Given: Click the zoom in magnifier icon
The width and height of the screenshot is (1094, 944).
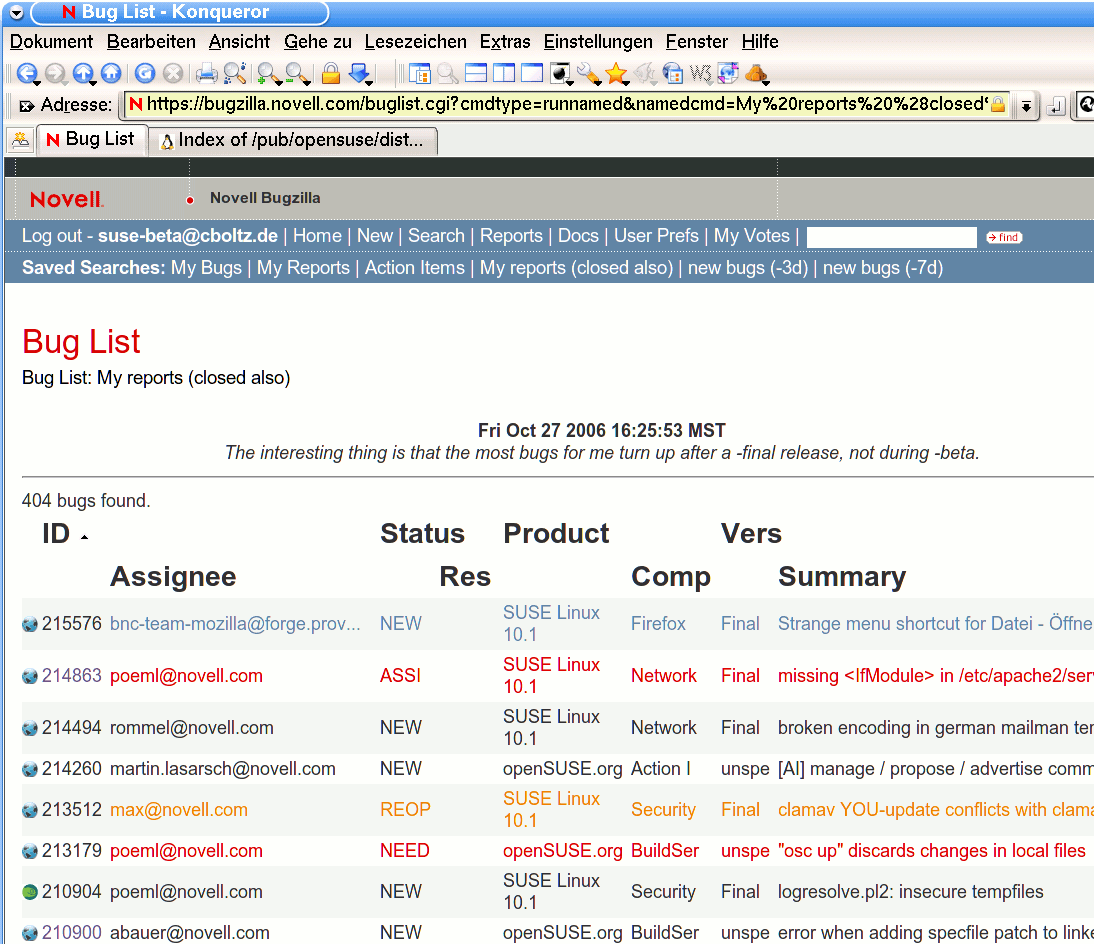Looking at the screenshot, I should click(x=267, y=73).
